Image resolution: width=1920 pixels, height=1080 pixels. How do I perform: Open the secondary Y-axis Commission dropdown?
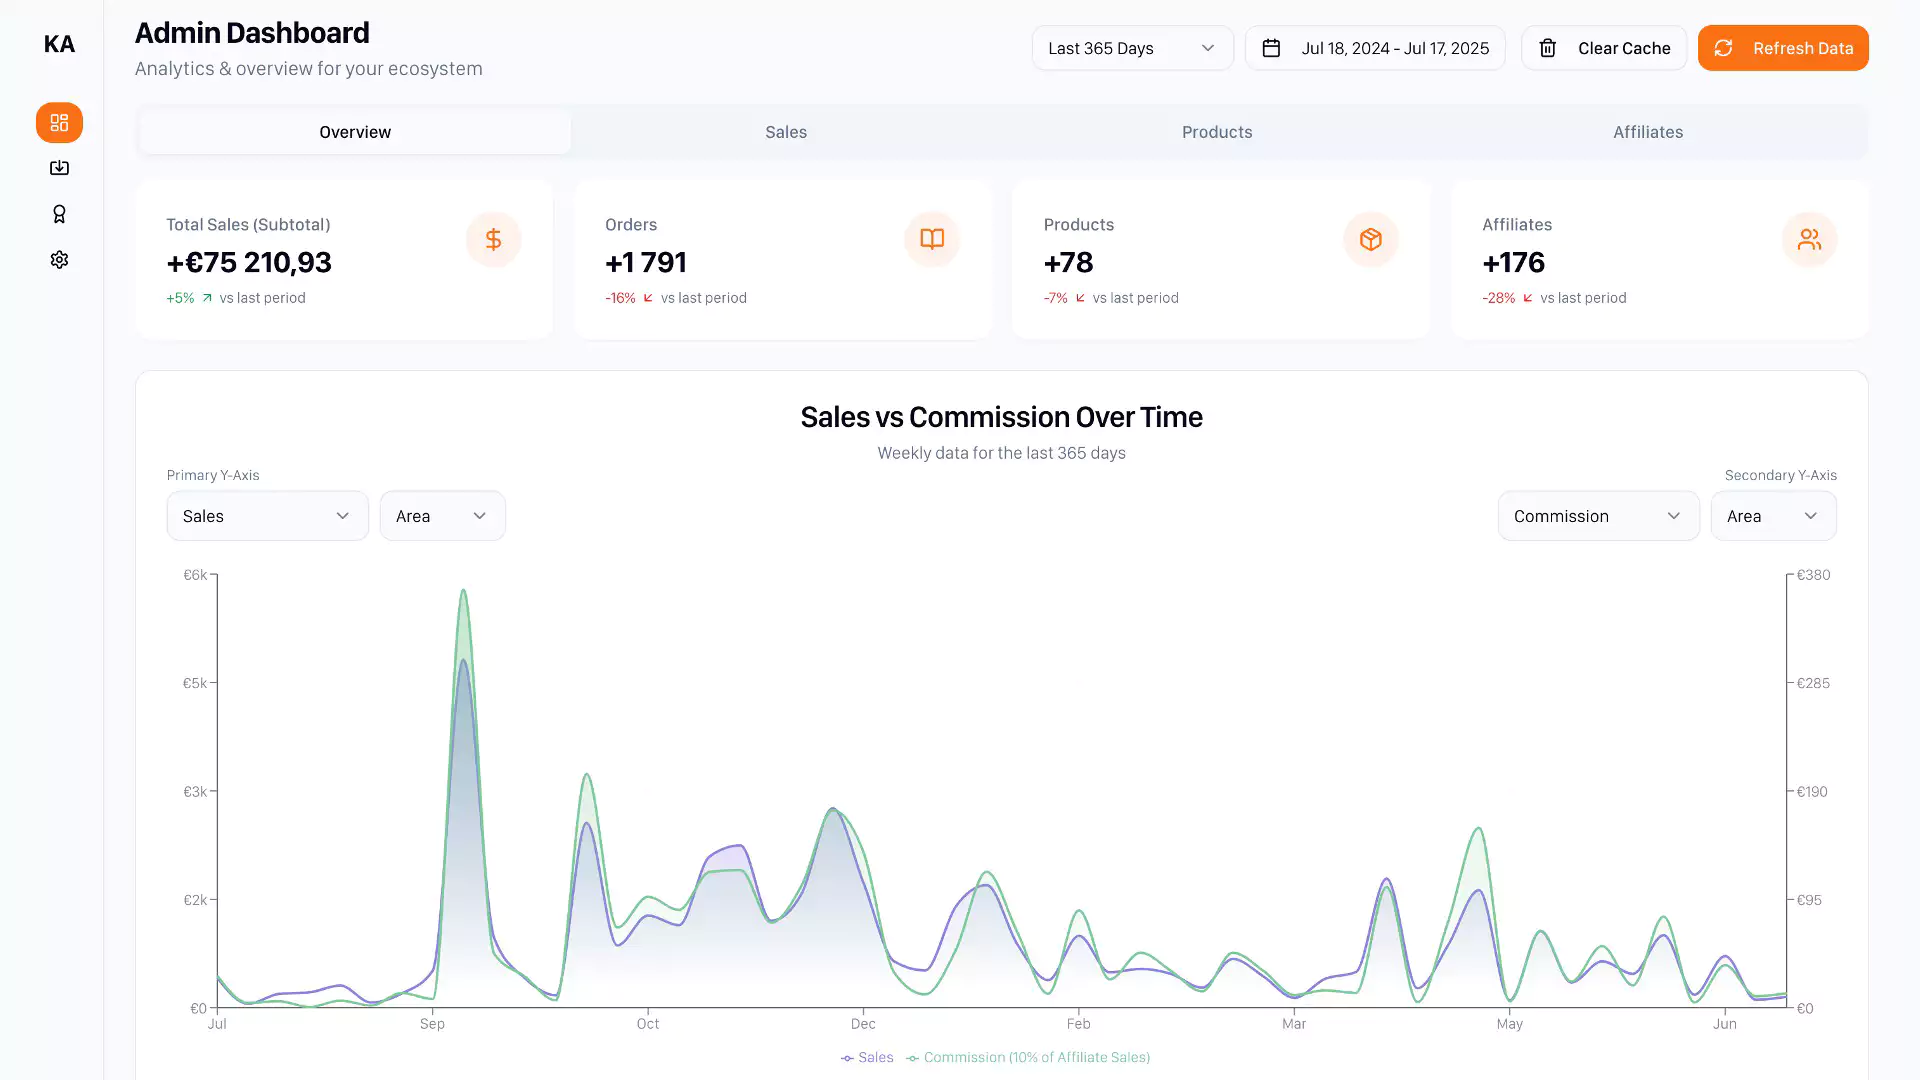(1597, 516)
